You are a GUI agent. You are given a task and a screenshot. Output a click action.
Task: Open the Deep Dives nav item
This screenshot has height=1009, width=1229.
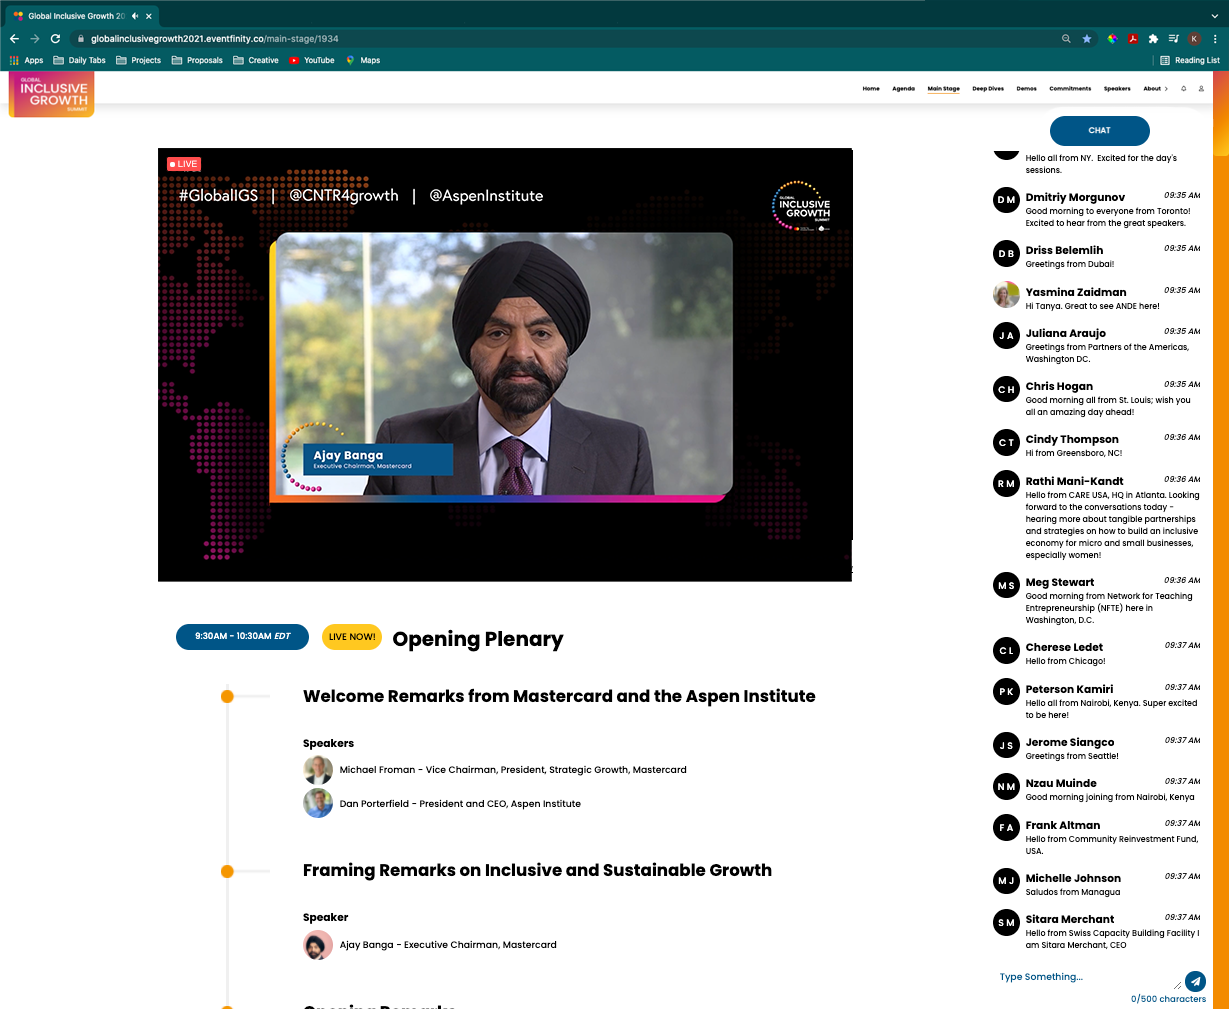988,89
